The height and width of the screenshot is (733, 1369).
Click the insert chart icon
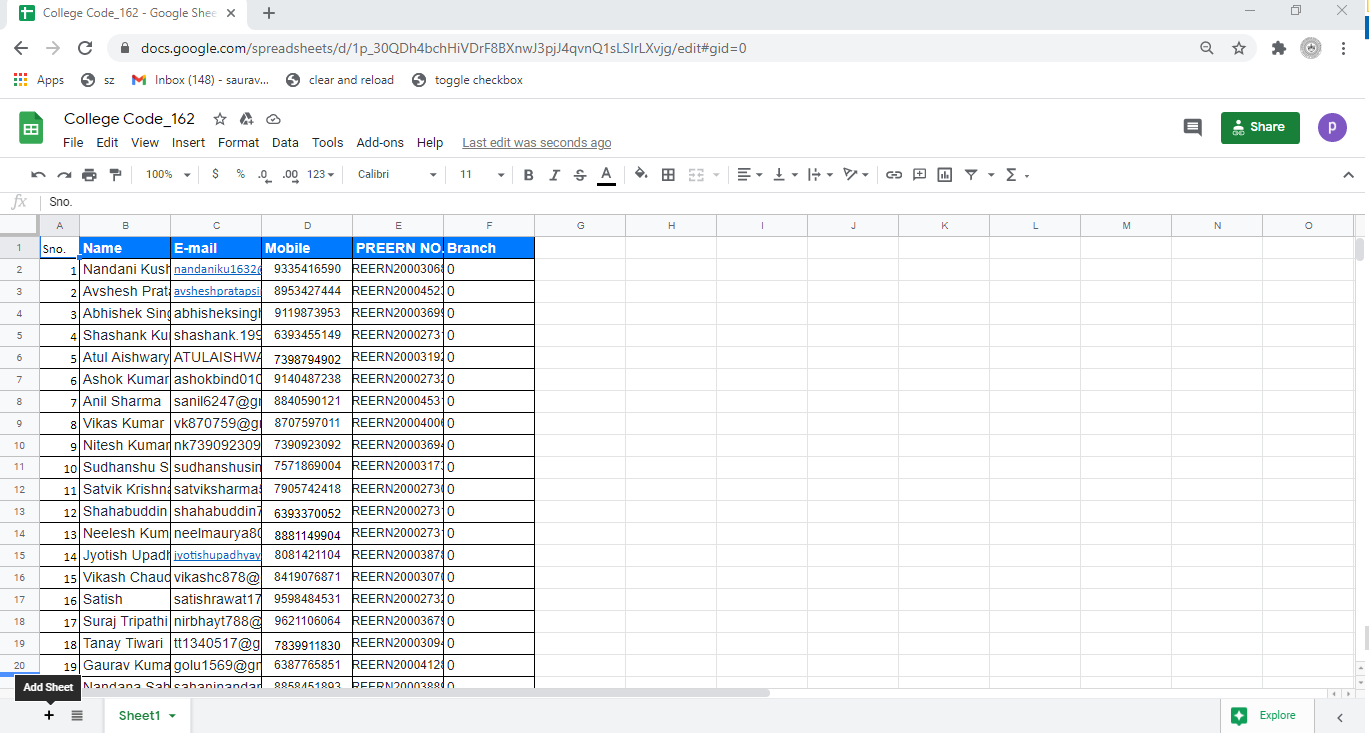pos(945,174)
